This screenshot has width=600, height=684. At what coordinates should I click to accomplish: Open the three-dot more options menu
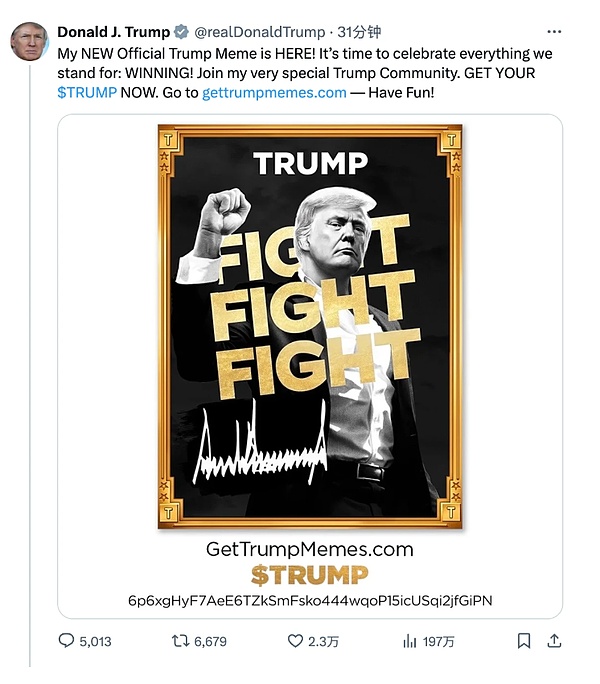(x=554, y=32)
